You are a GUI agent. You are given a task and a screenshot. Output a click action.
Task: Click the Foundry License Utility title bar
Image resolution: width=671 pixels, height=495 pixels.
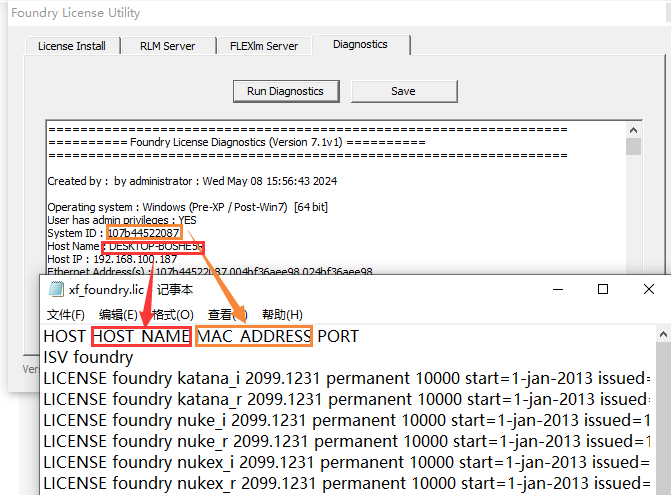point(338,13)
